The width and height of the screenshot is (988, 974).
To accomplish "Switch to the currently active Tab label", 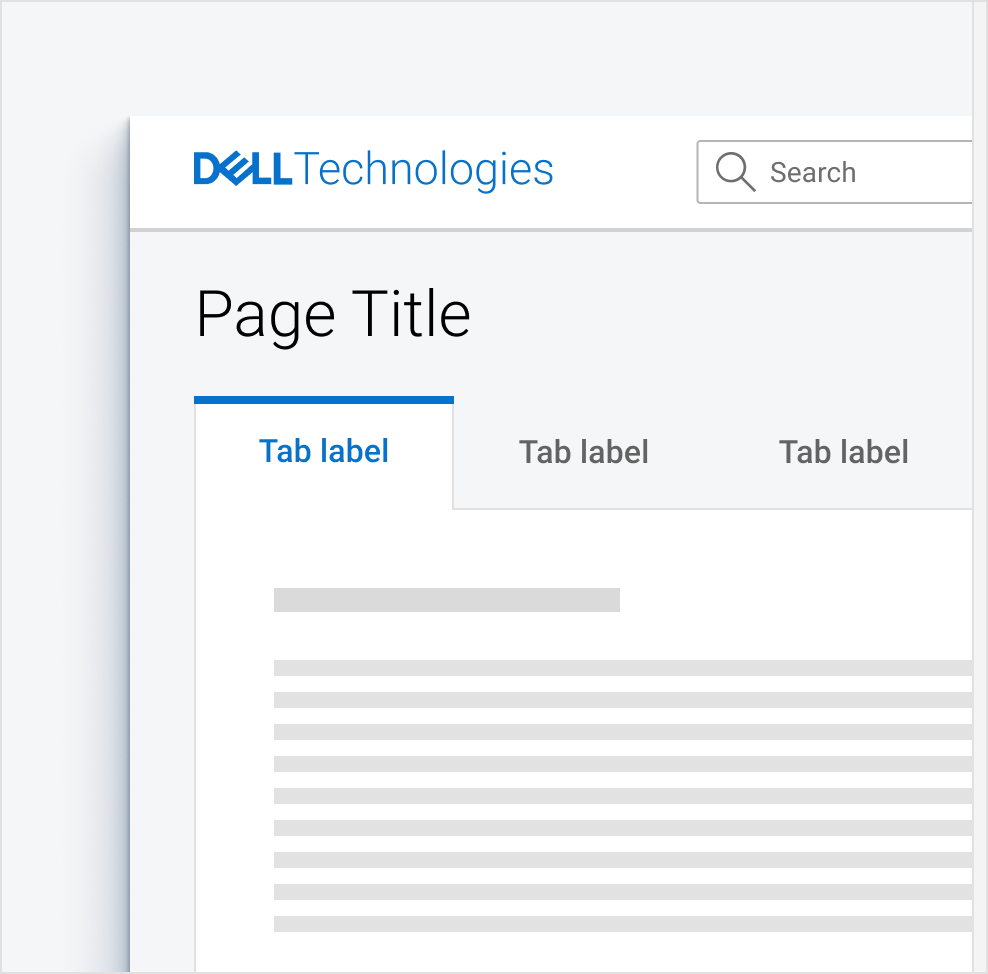I will coord(324,451).
